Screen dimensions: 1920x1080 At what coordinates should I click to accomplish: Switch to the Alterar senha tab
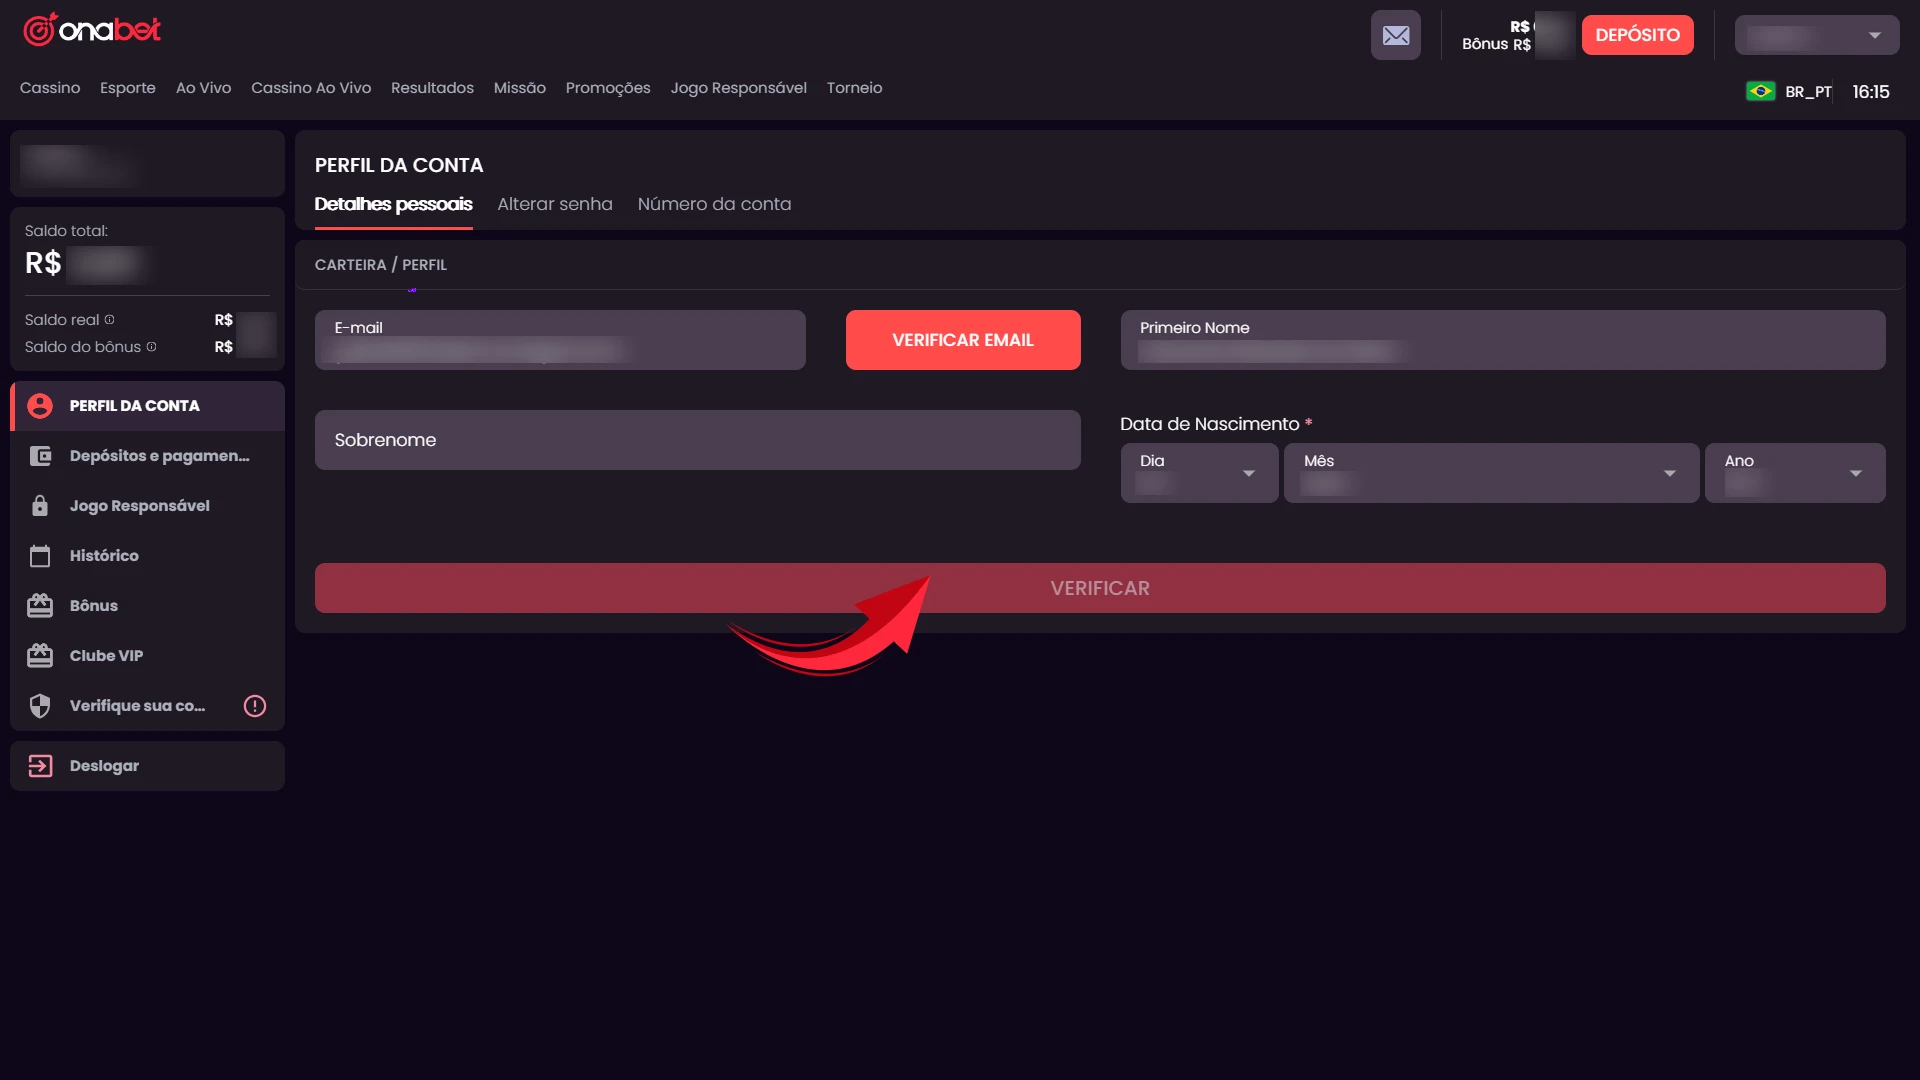point(554,204)
